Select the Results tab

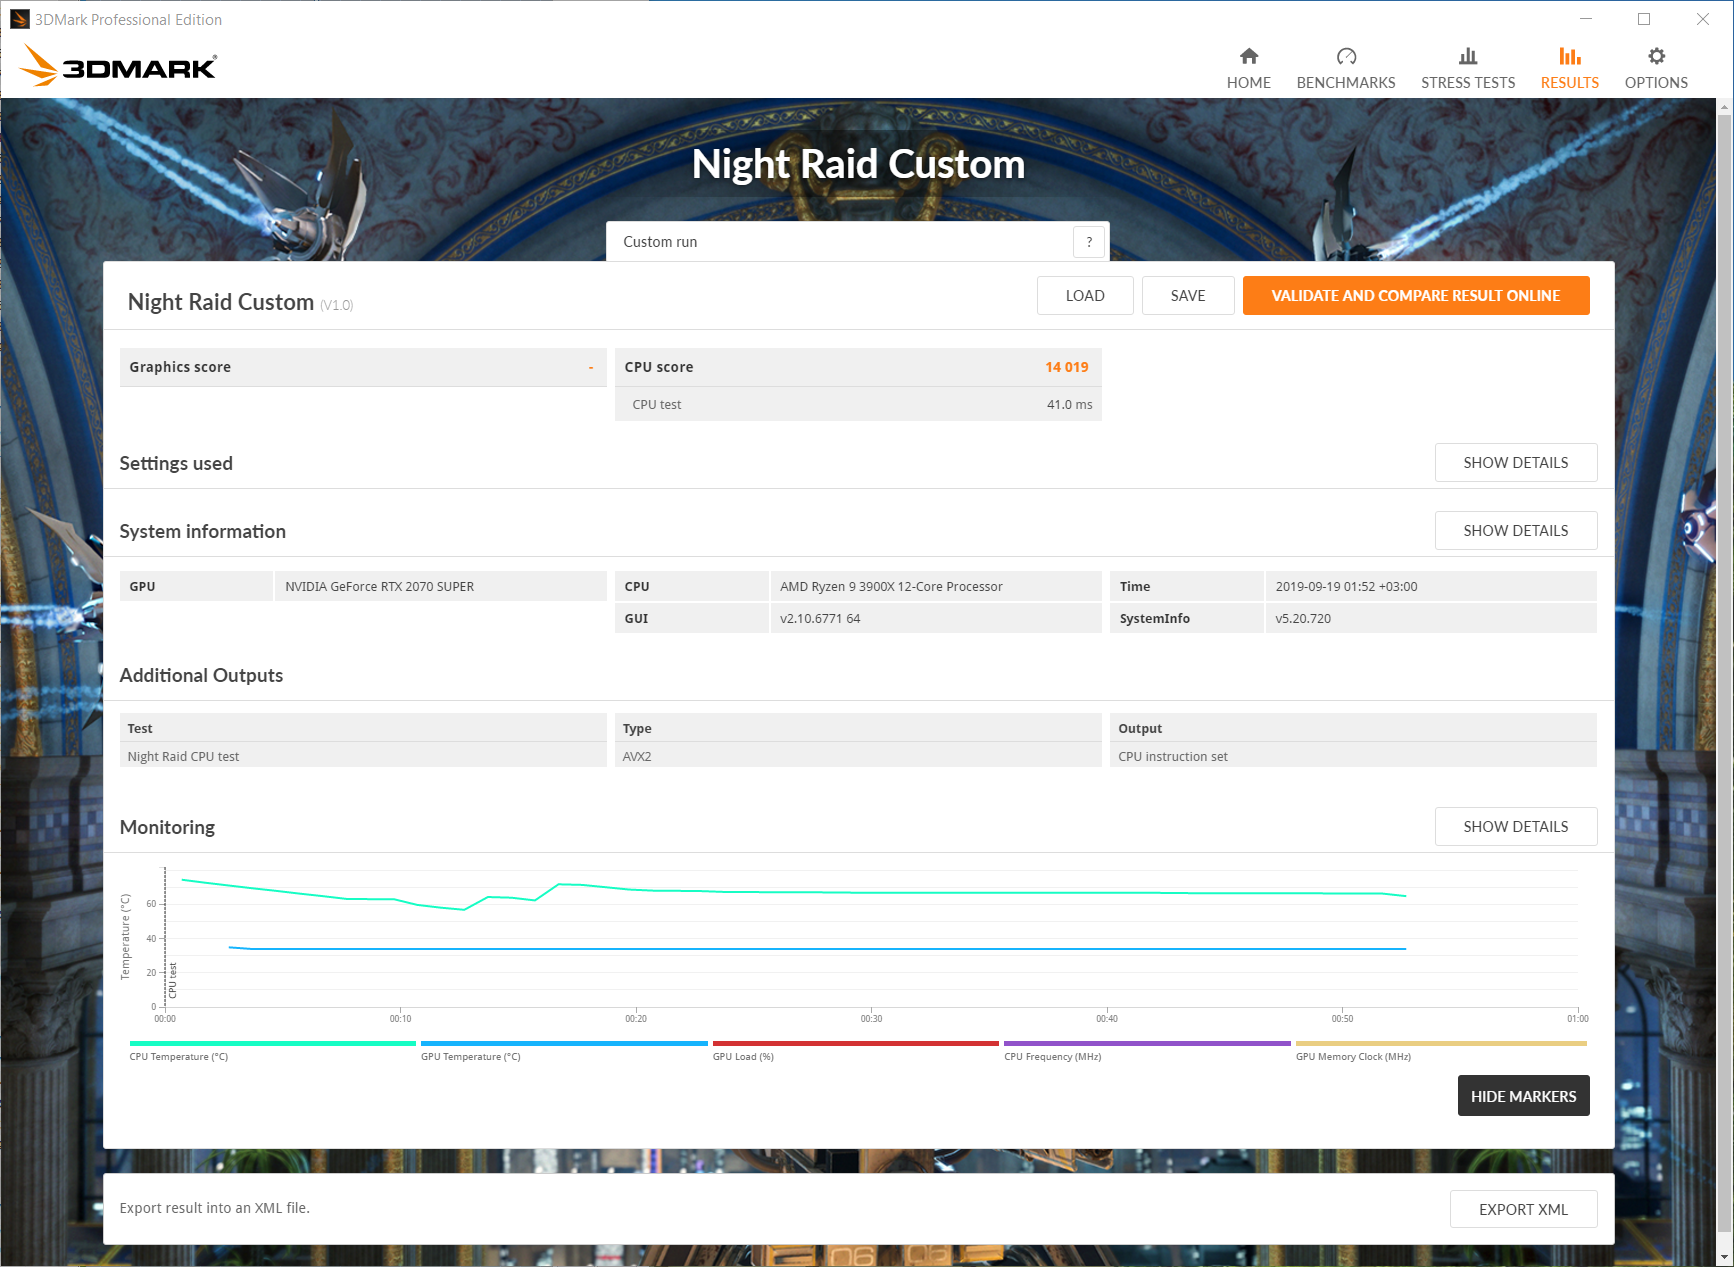[1569, 68]
